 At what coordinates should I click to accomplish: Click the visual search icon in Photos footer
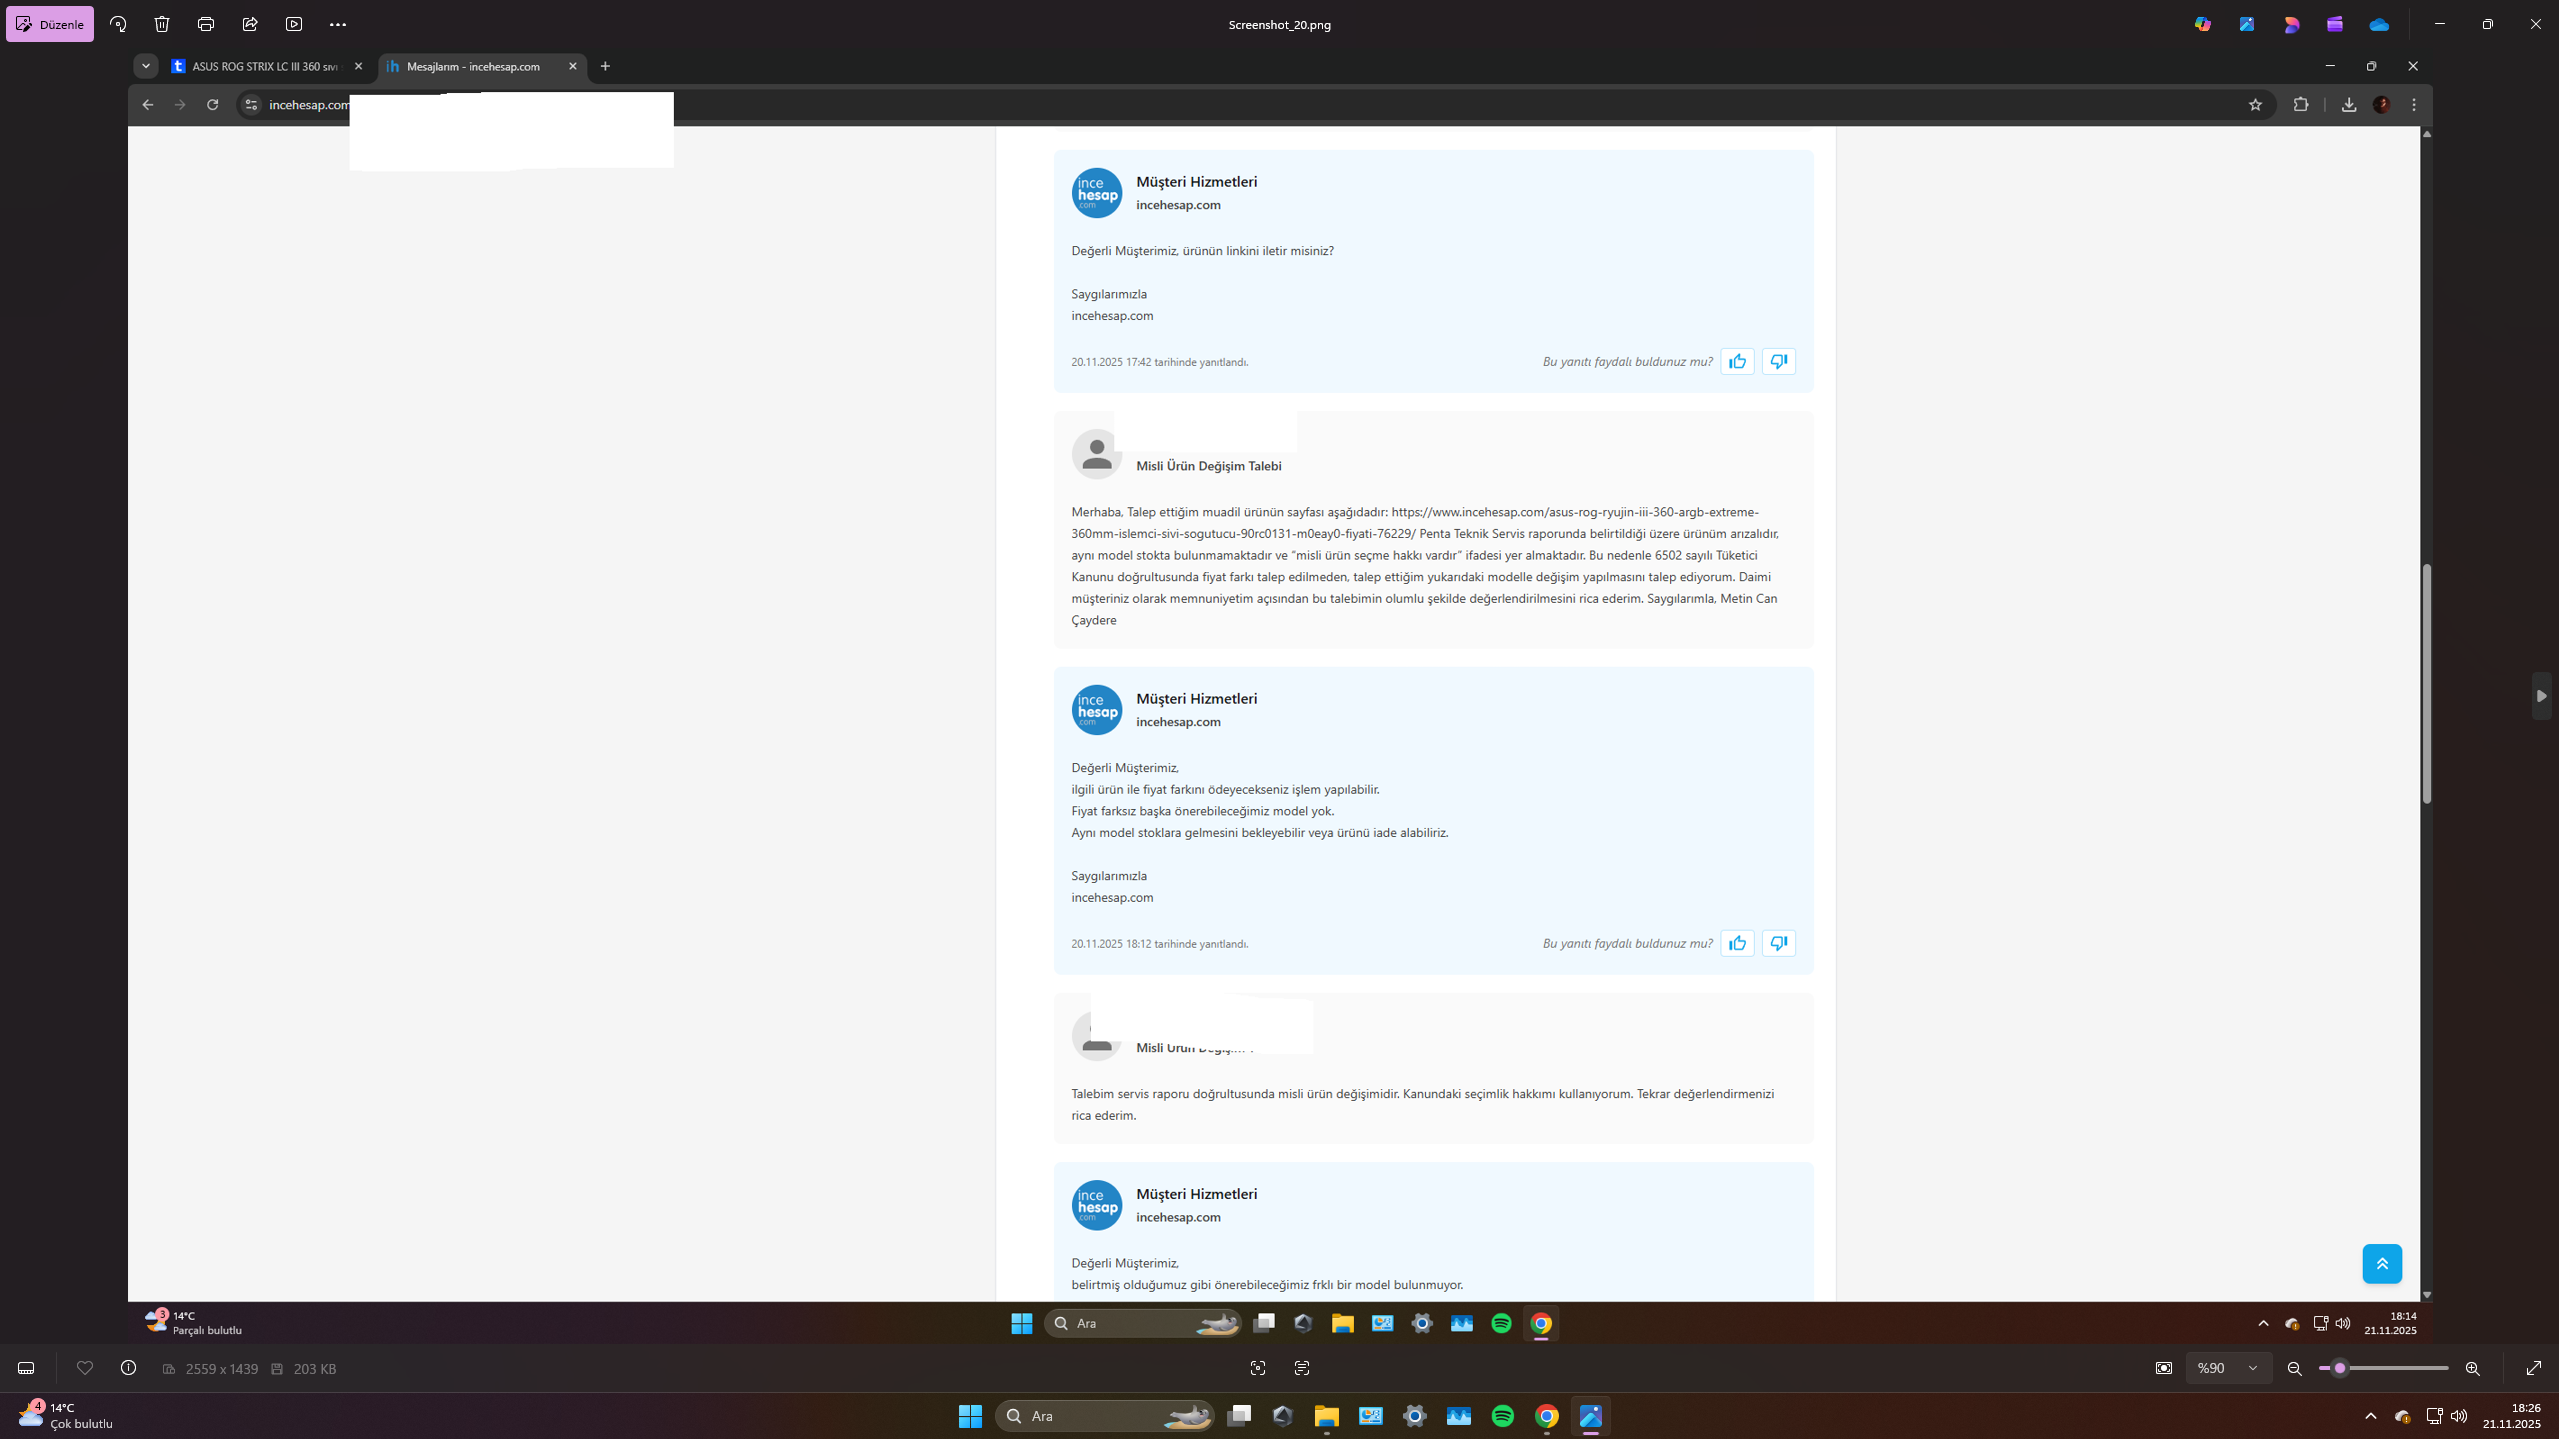point(1258,1368)
